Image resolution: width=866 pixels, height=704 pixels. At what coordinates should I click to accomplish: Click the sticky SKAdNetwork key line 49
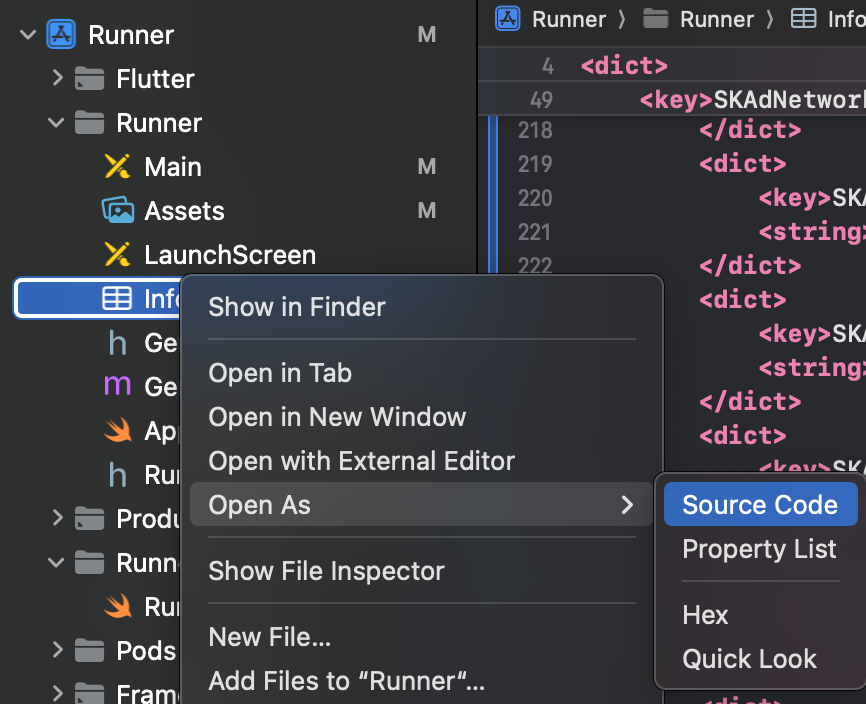point(752,100)
